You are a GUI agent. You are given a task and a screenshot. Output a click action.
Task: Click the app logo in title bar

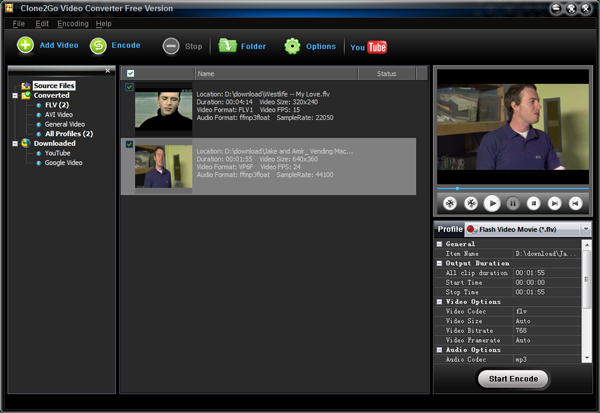coord(8,8)
